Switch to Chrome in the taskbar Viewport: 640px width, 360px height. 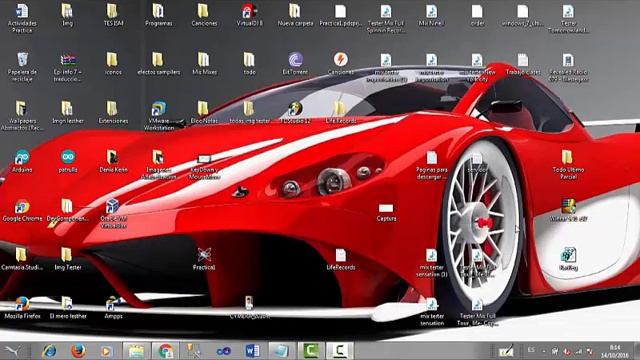pyautogui.click(x=165, y=351)
